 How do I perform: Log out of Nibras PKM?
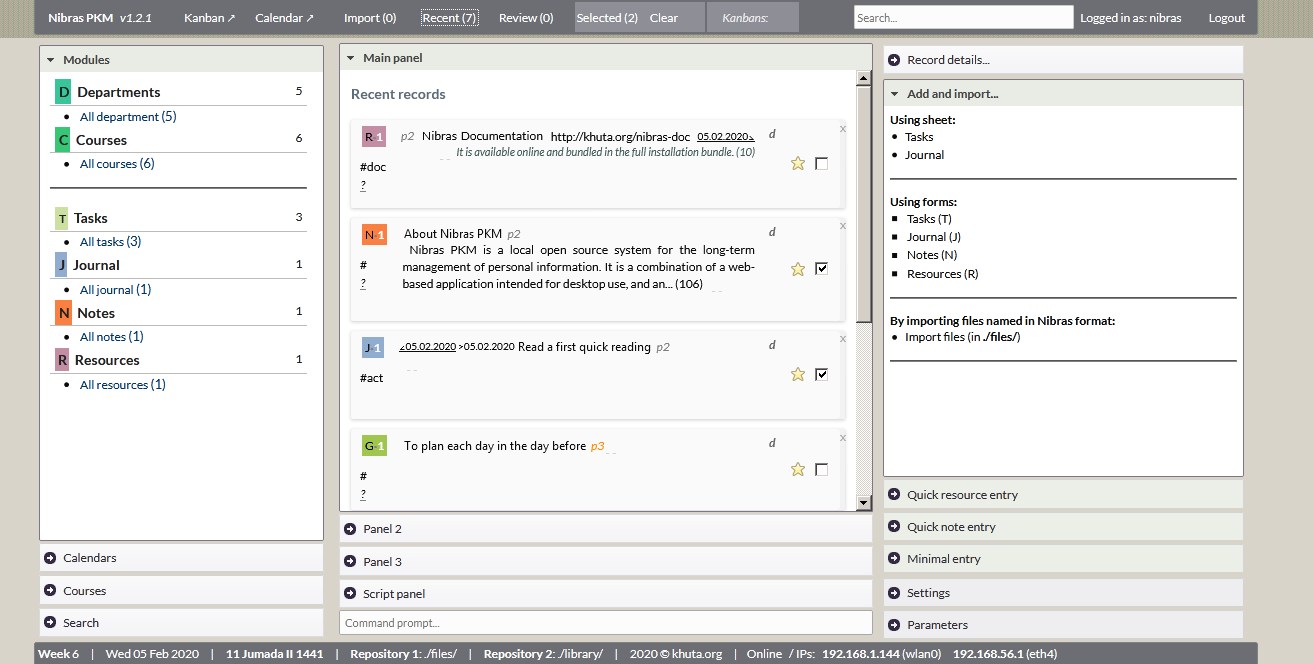point(1227,18)
